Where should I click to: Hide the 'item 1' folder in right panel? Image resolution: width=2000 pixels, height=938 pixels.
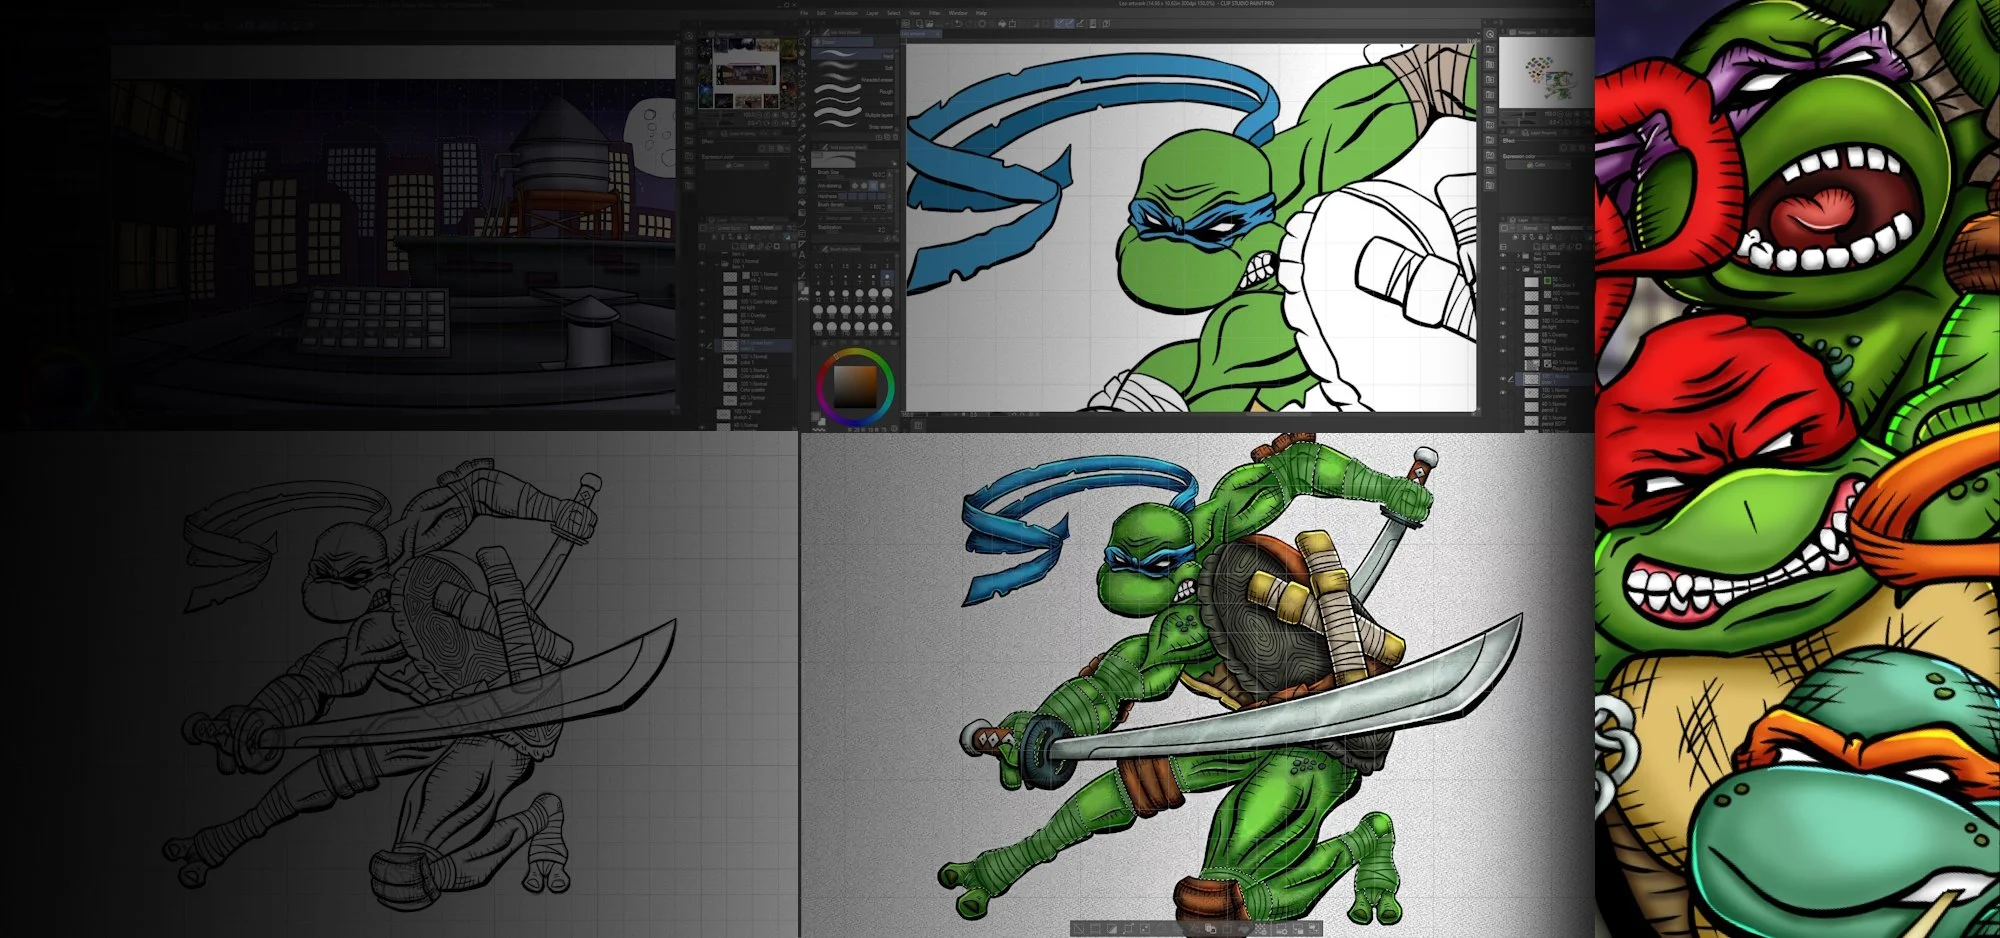coord(1503,268)
